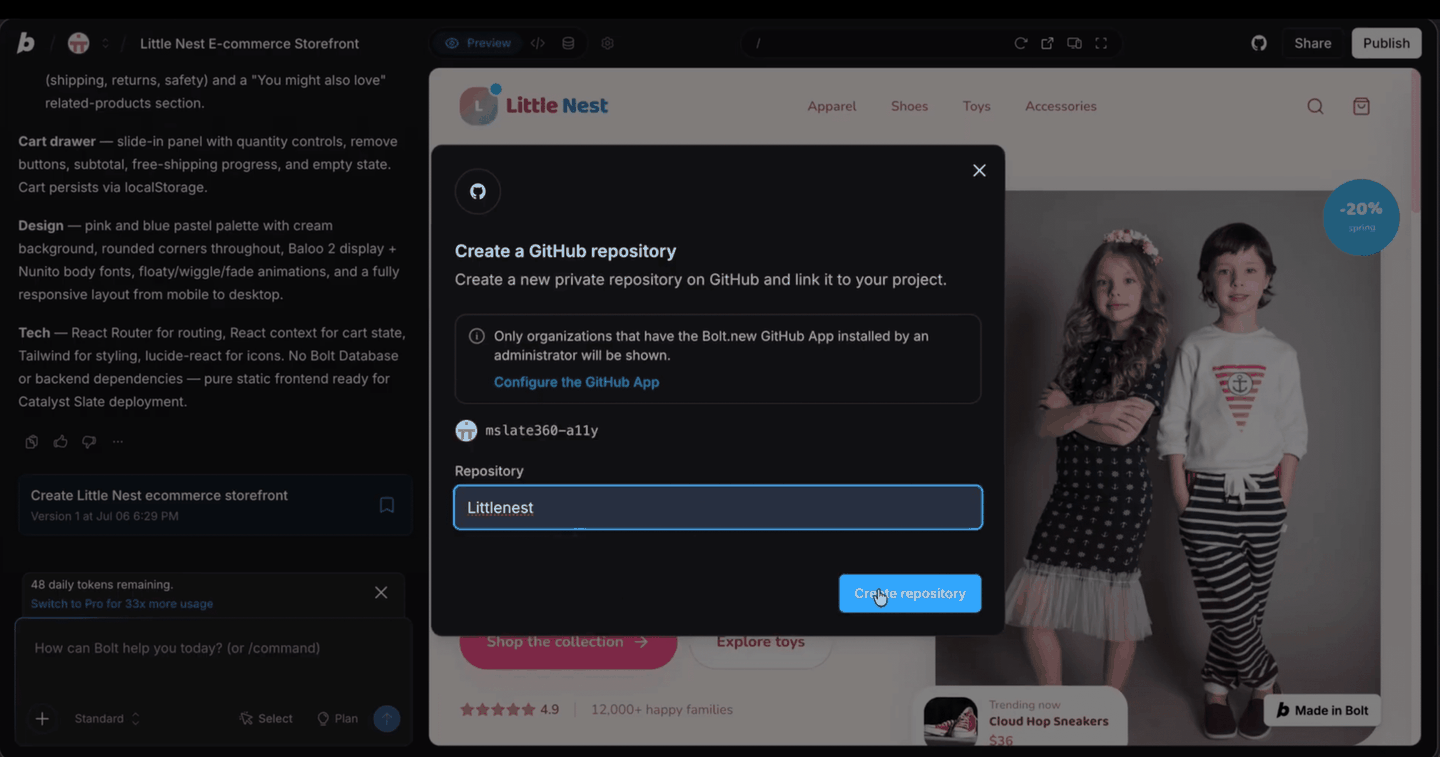This screenshot has width=1440, height=757.
Task: Click the Repository name input field
Action: coord(718,508)
